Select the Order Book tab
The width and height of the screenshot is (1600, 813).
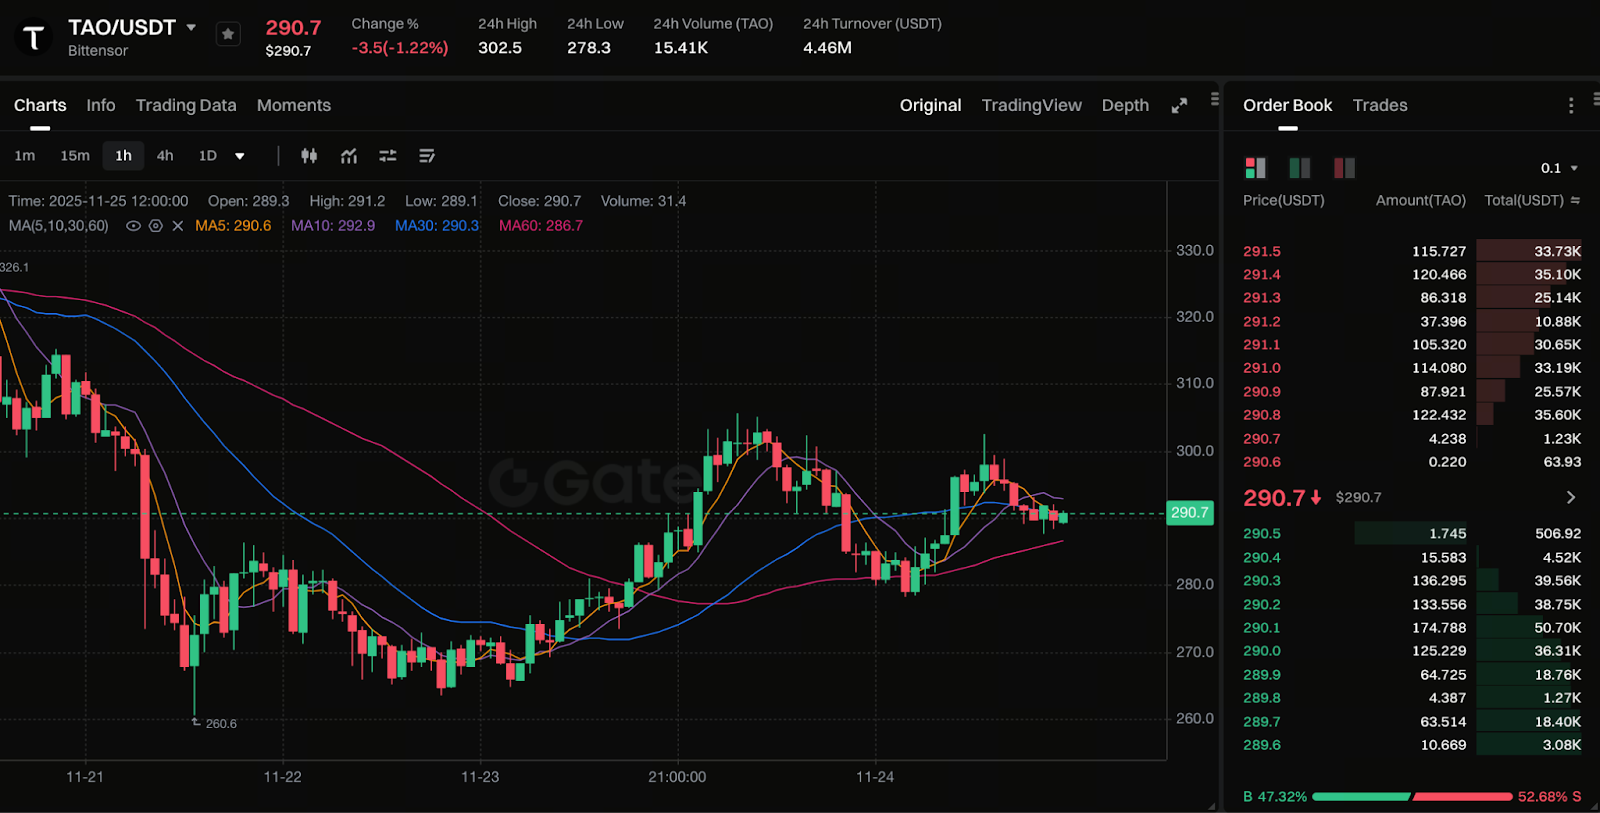point(1288,105)
